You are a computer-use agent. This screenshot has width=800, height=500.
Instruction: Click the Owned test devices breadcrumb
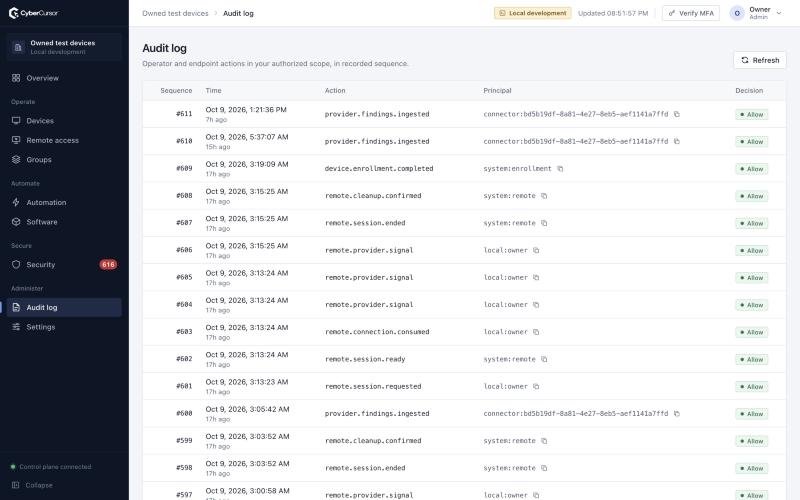(x=176, y=13)
